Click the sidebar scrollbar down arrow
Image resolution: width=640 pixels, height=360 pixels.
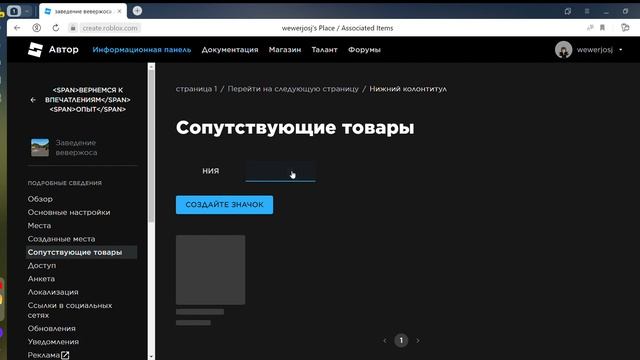(151, 356)
